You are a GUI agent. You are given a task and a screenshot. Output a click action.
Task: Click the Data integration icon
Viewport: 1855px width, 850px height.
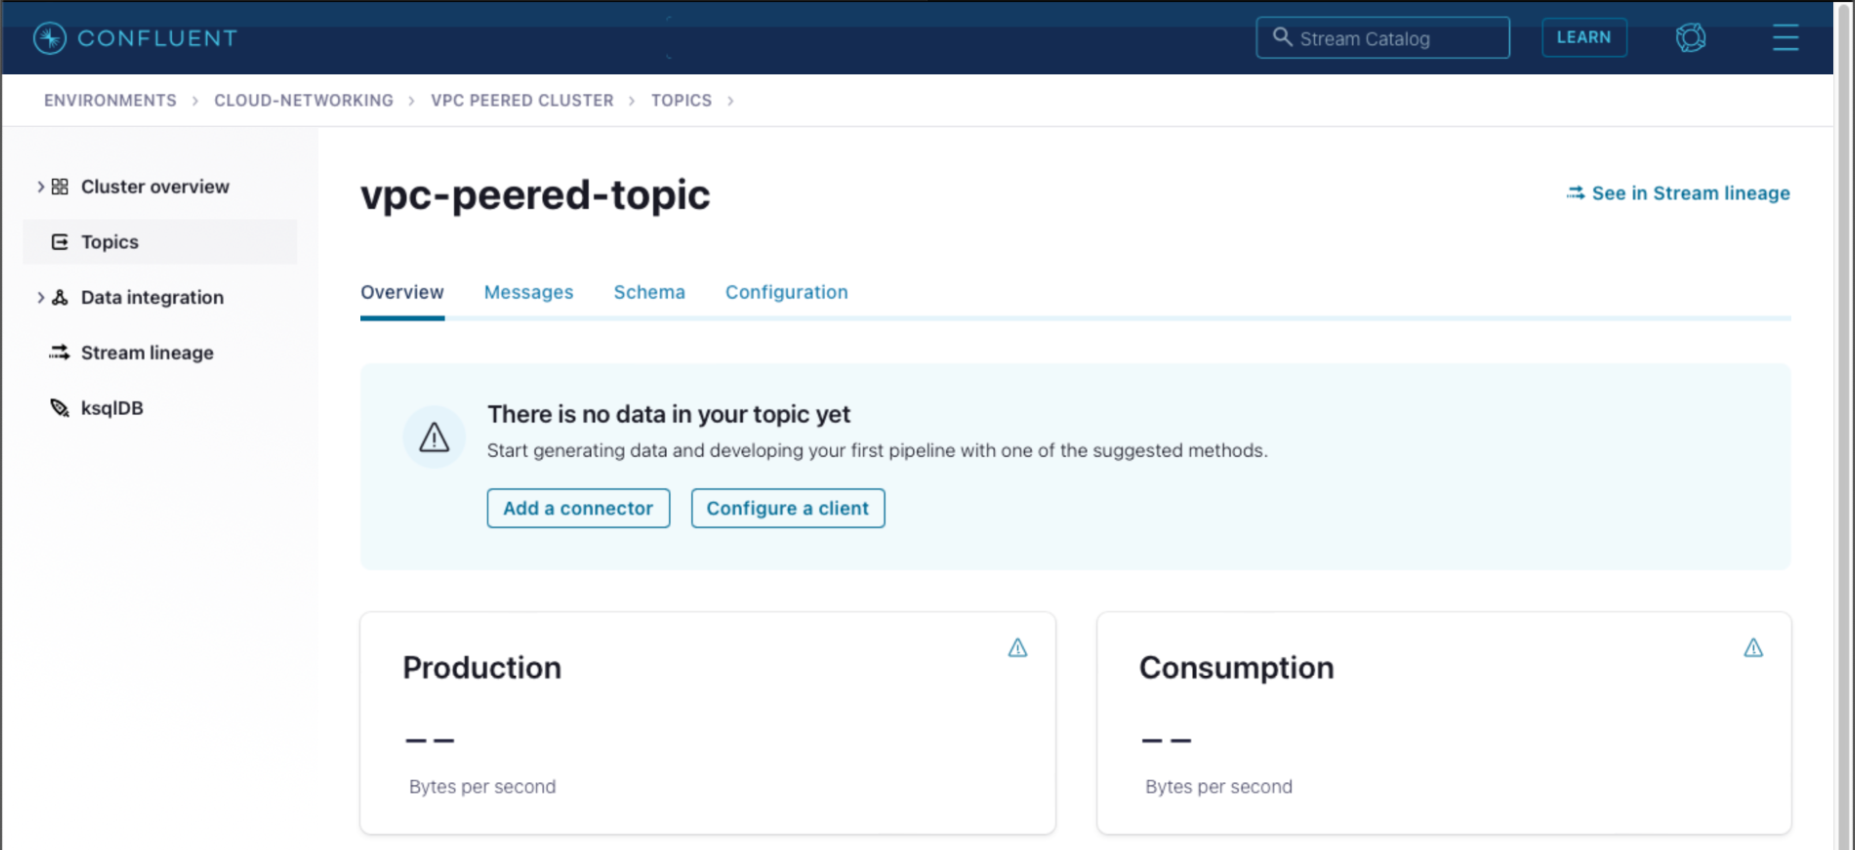(x=60, y=297)
